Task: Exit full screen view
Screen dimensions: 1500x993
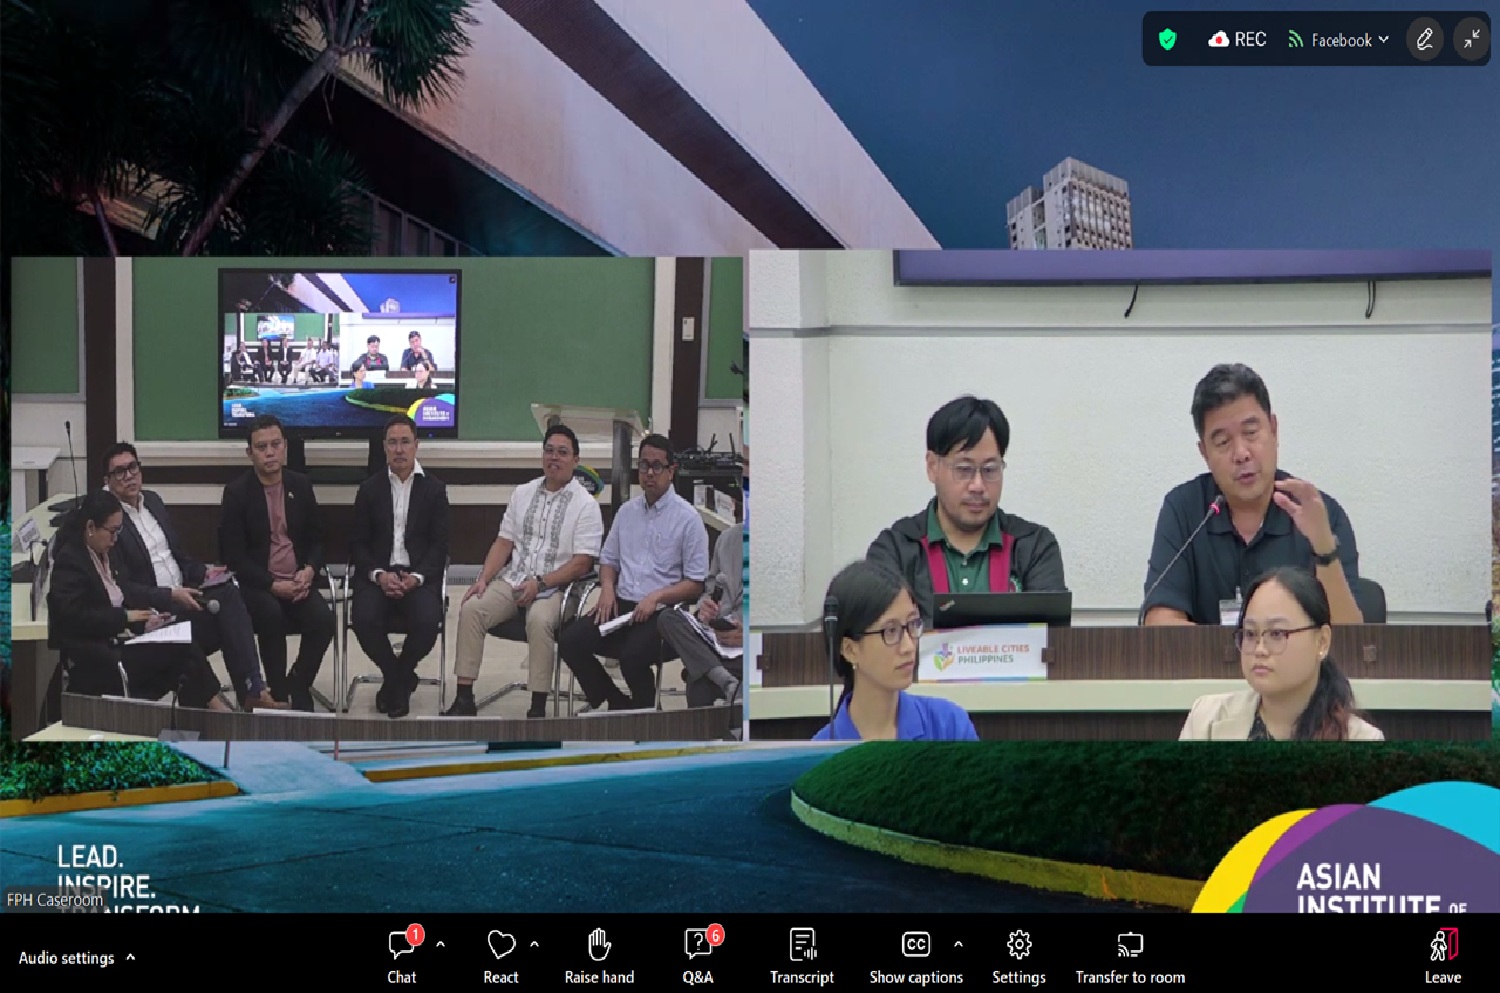Action: 1472,40
